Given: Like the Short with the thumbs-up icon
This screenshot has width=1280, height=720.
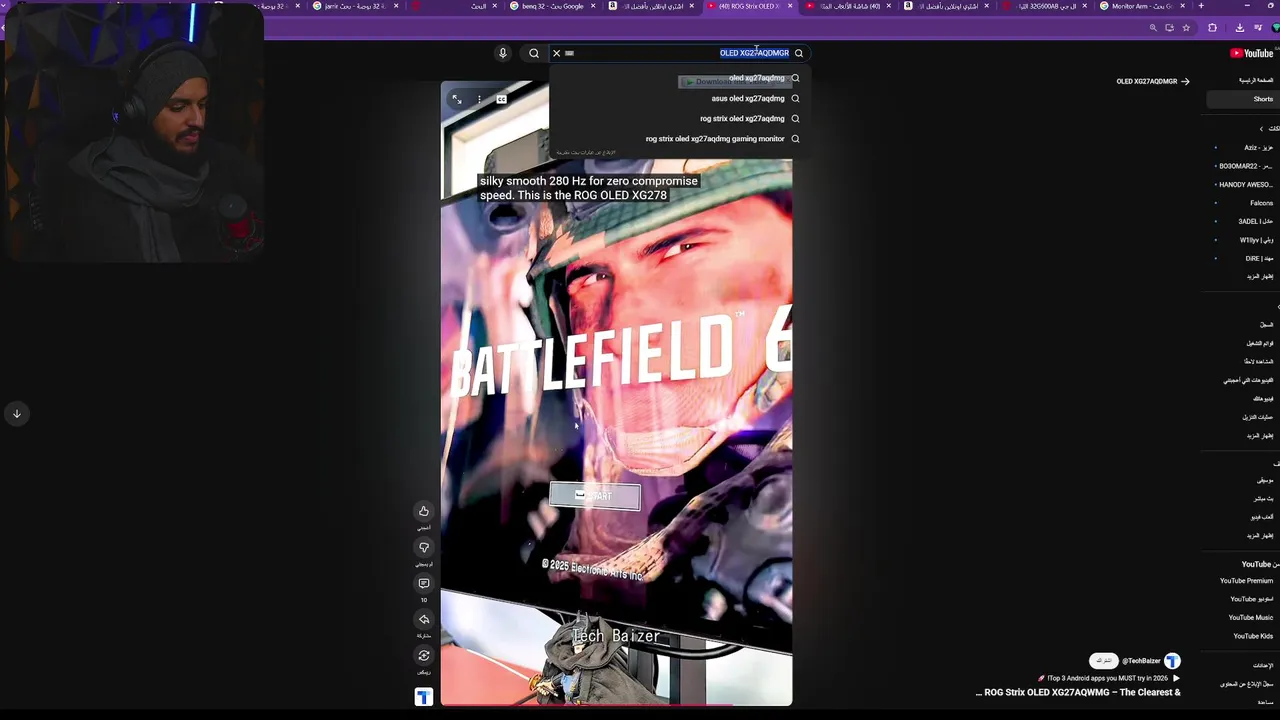Looking at the screenshot, I should coord(424,511).
